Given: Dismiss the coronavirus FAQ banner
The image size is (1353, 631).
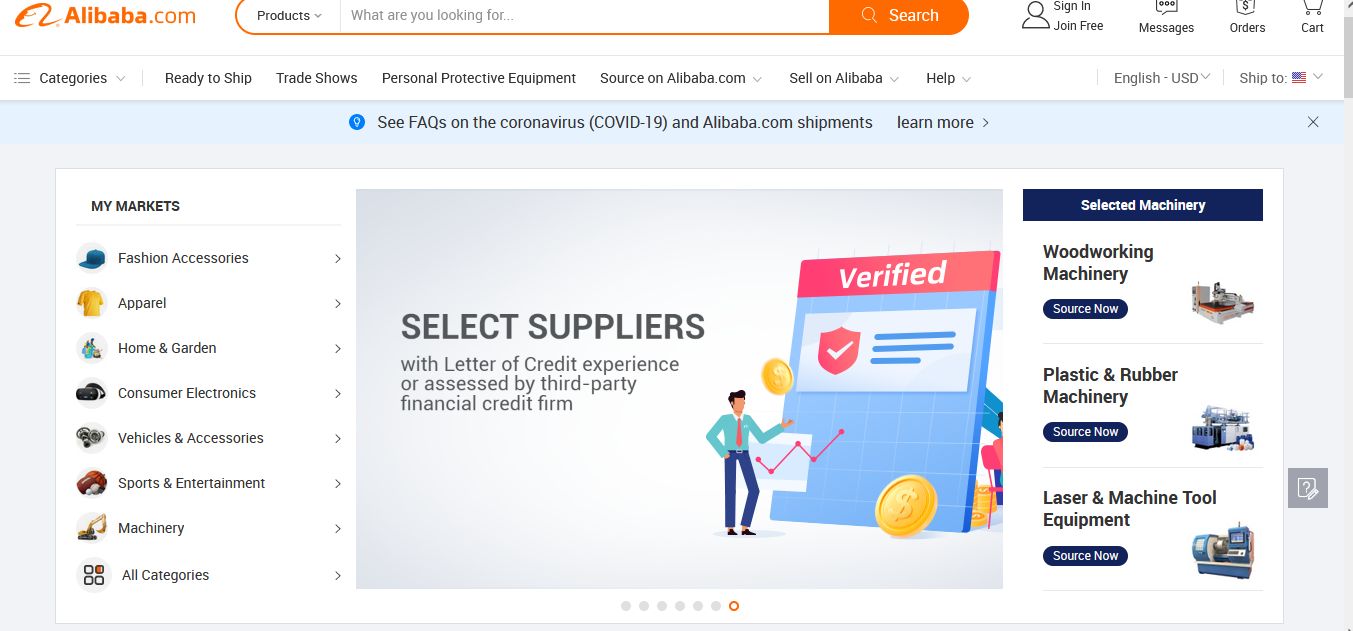Looking at the screenshot, I should (1313, 122).
